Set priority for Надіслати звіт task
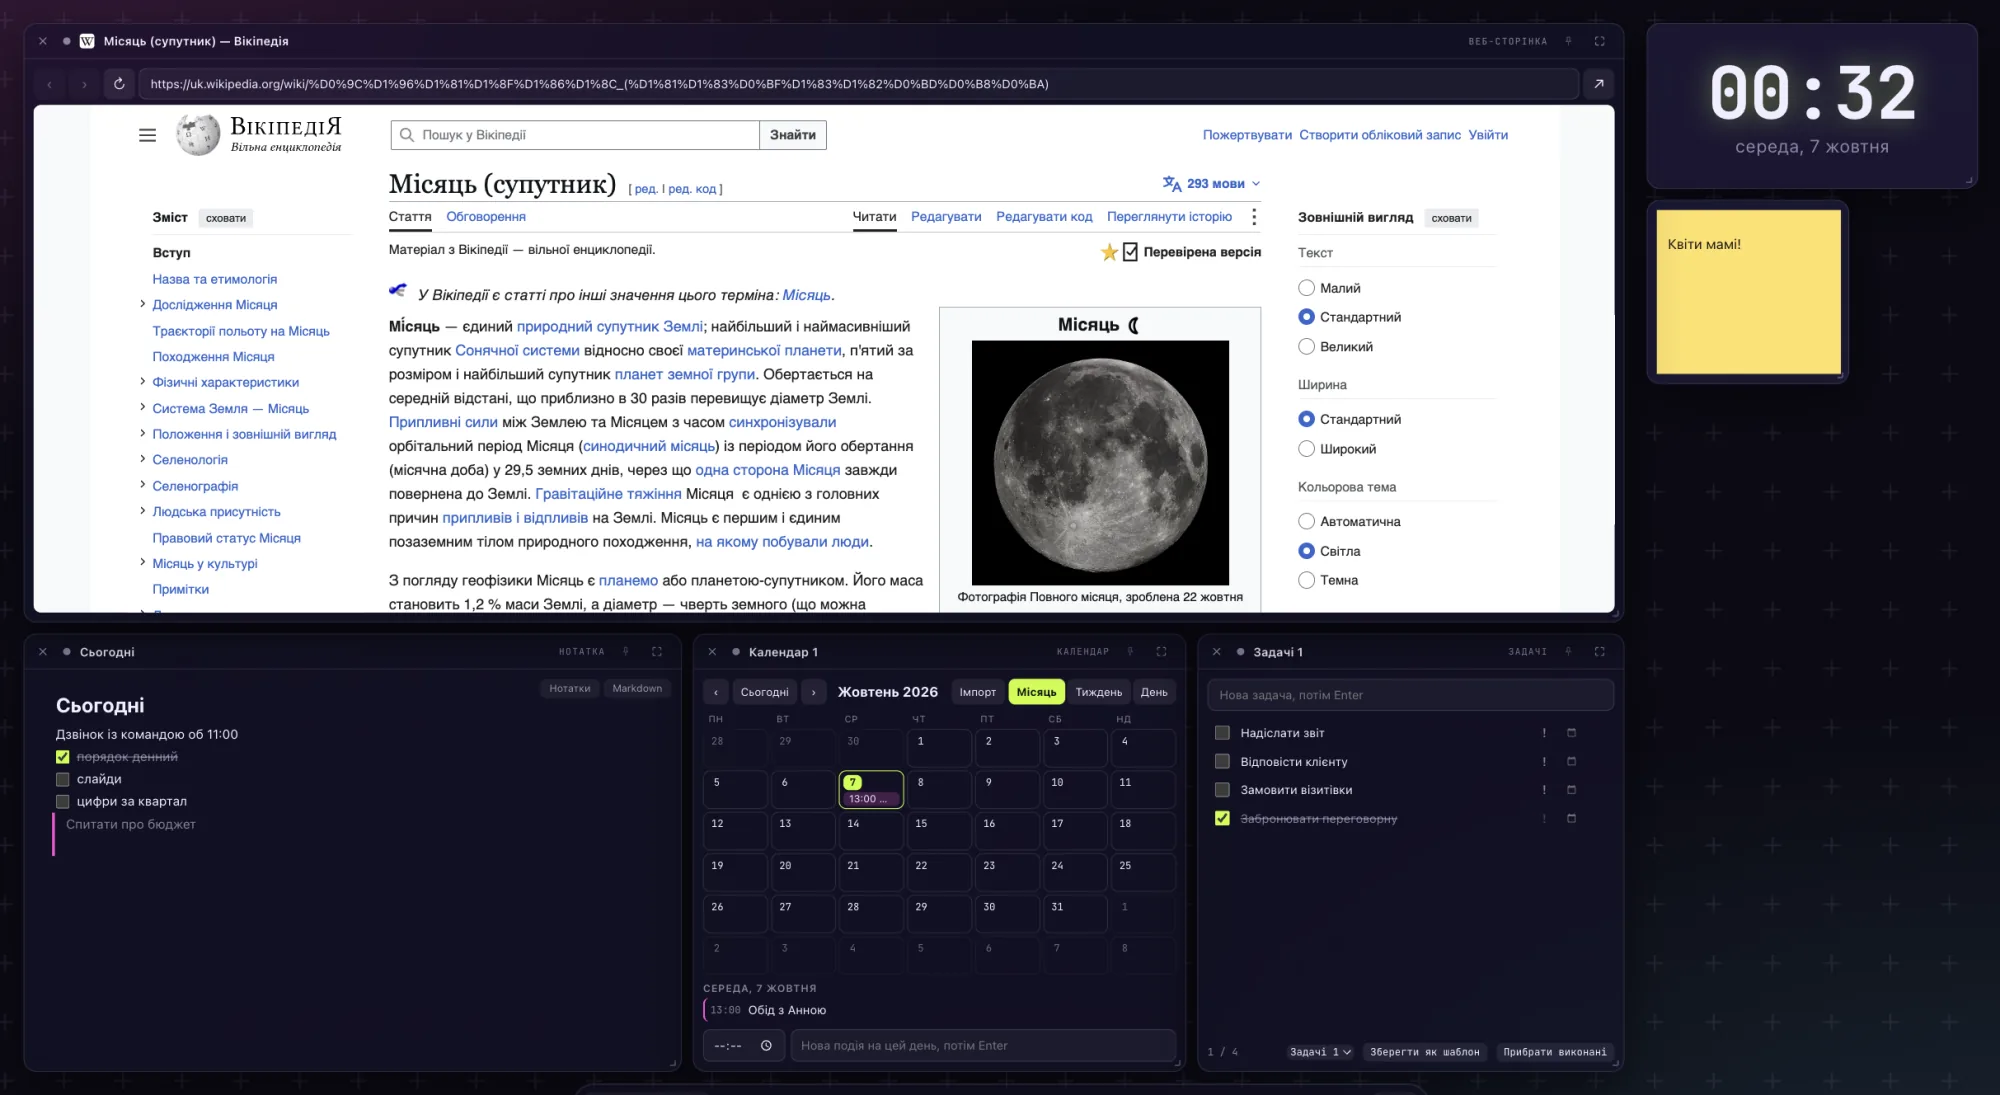The height and width of the screenshot is (1095, 2000). [1544, 733]
